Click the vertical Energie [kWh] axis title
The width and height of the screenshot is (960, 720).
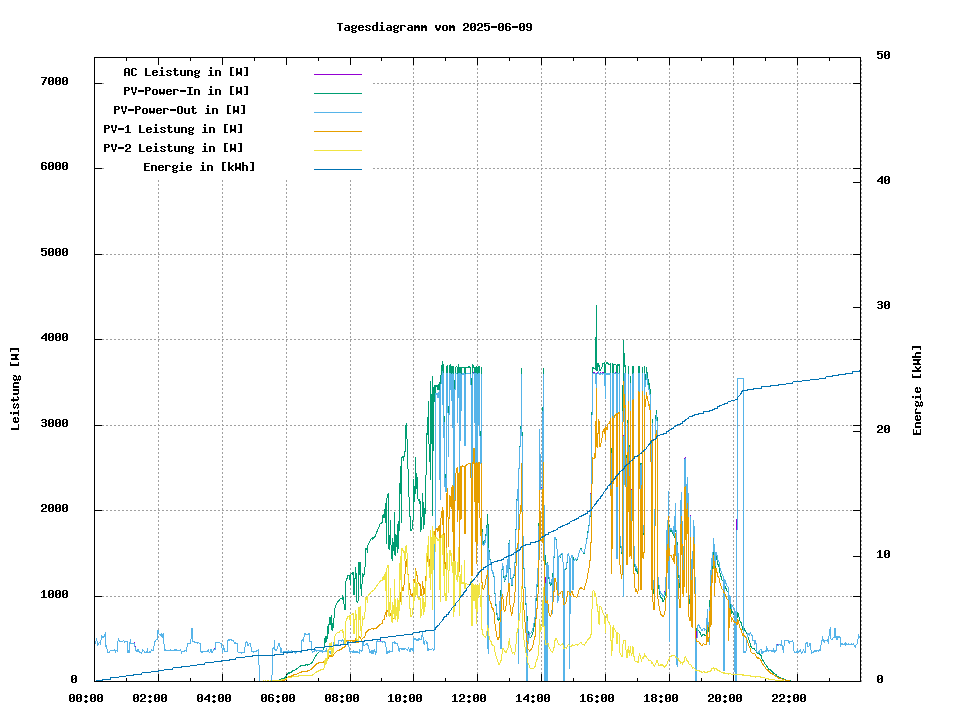(917, 390)
